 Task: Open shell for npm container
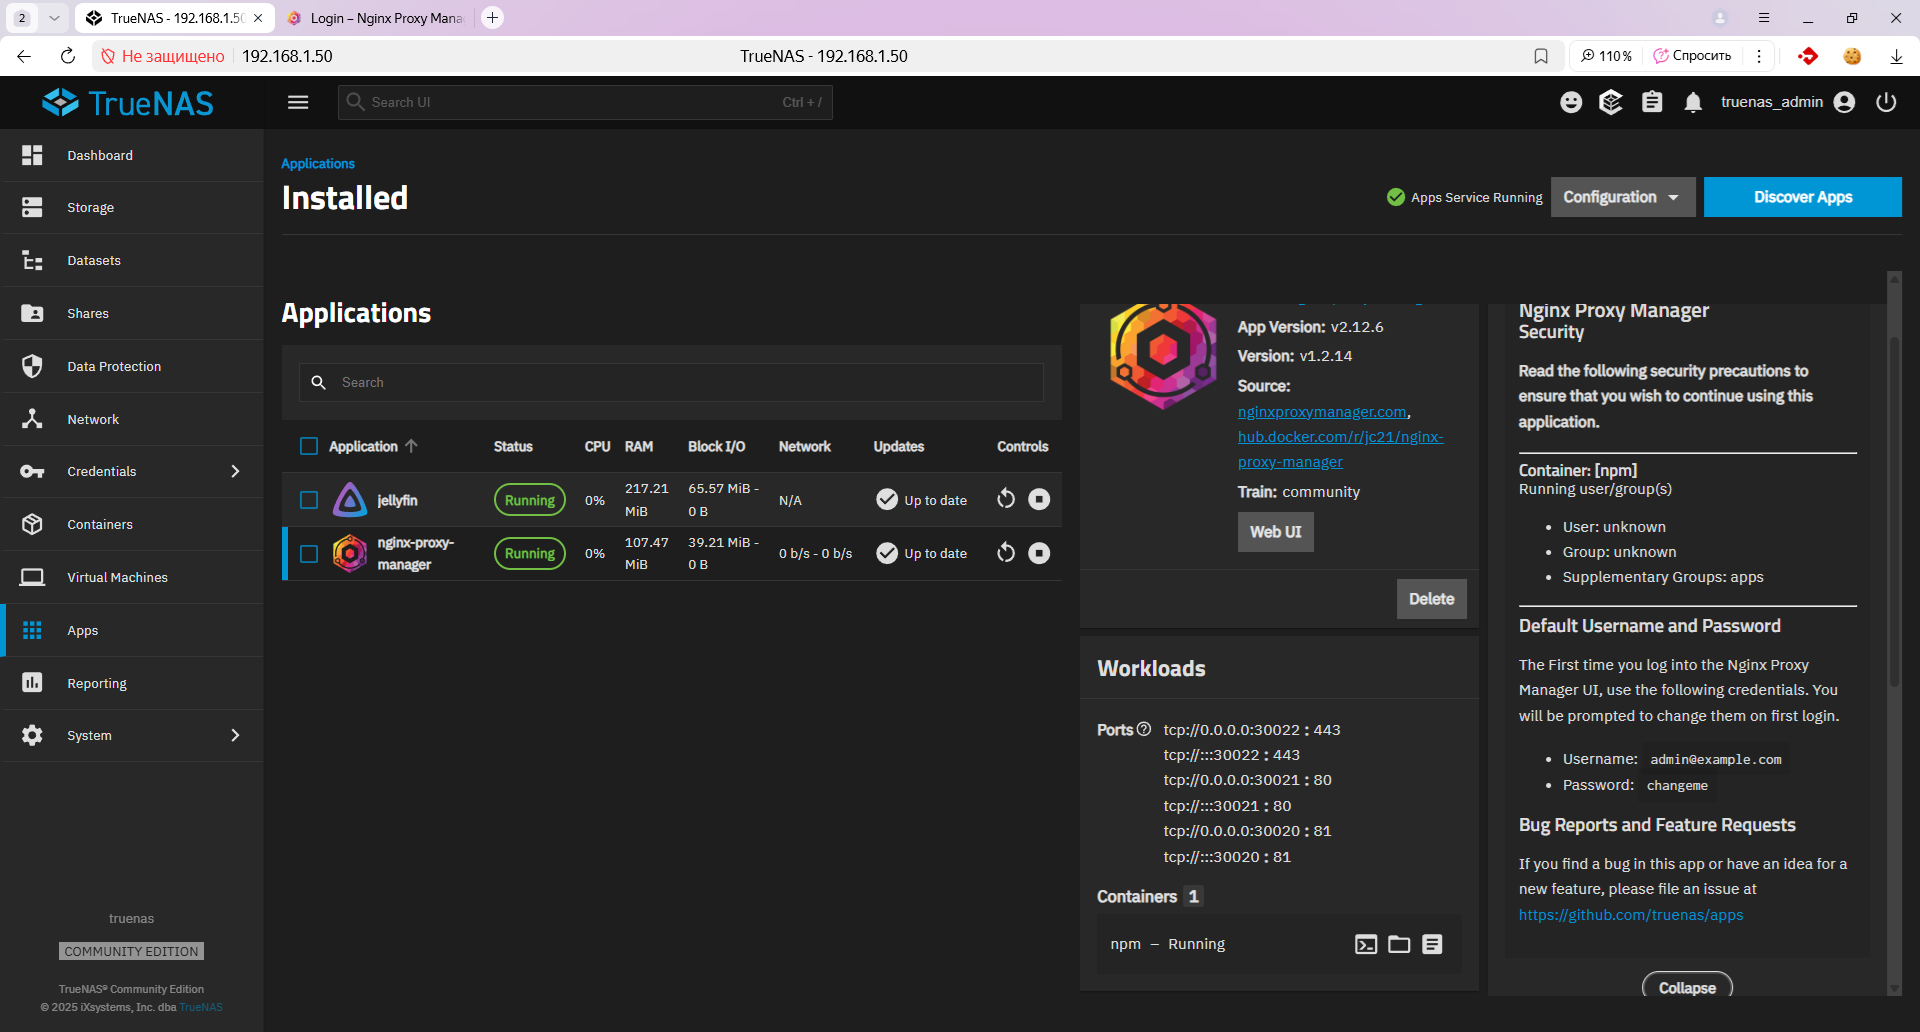1366,944
